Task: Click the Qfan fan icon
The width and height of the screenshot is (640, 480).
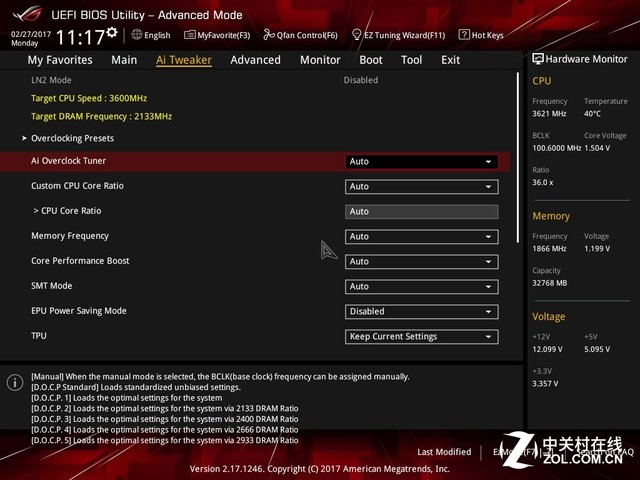Action: pos(269,35)
